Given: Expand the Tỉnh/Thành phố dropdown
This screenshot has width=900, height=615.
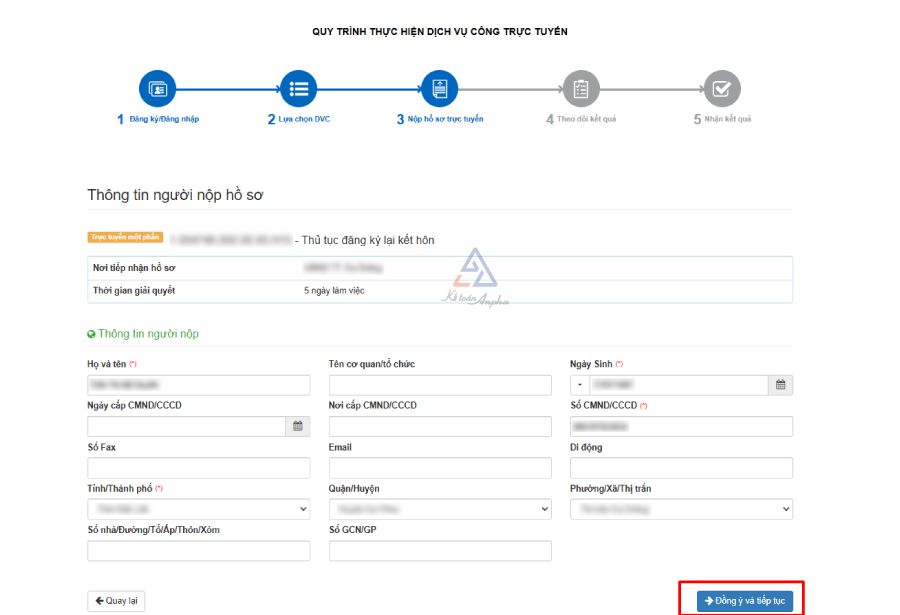Looking at the screenshot, I should tap(198, 510).
